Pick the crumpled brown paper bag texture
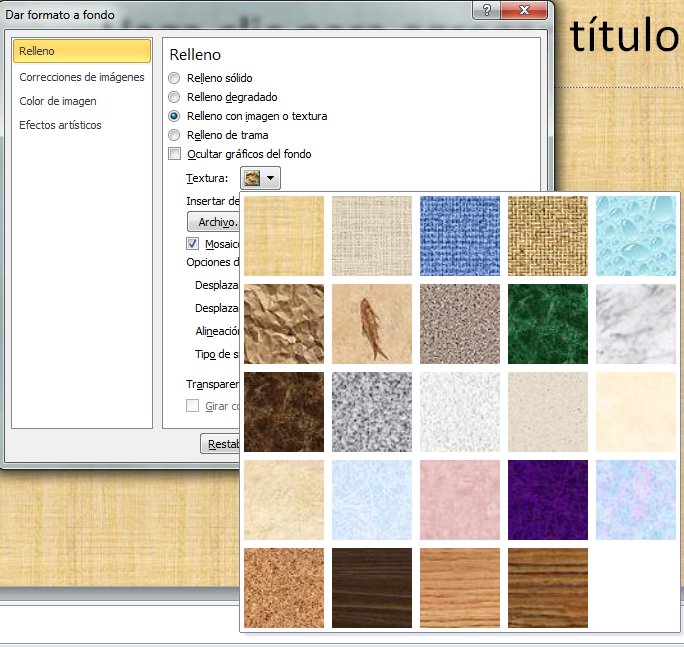Screen dimensions: 684x647 (284, 324)
